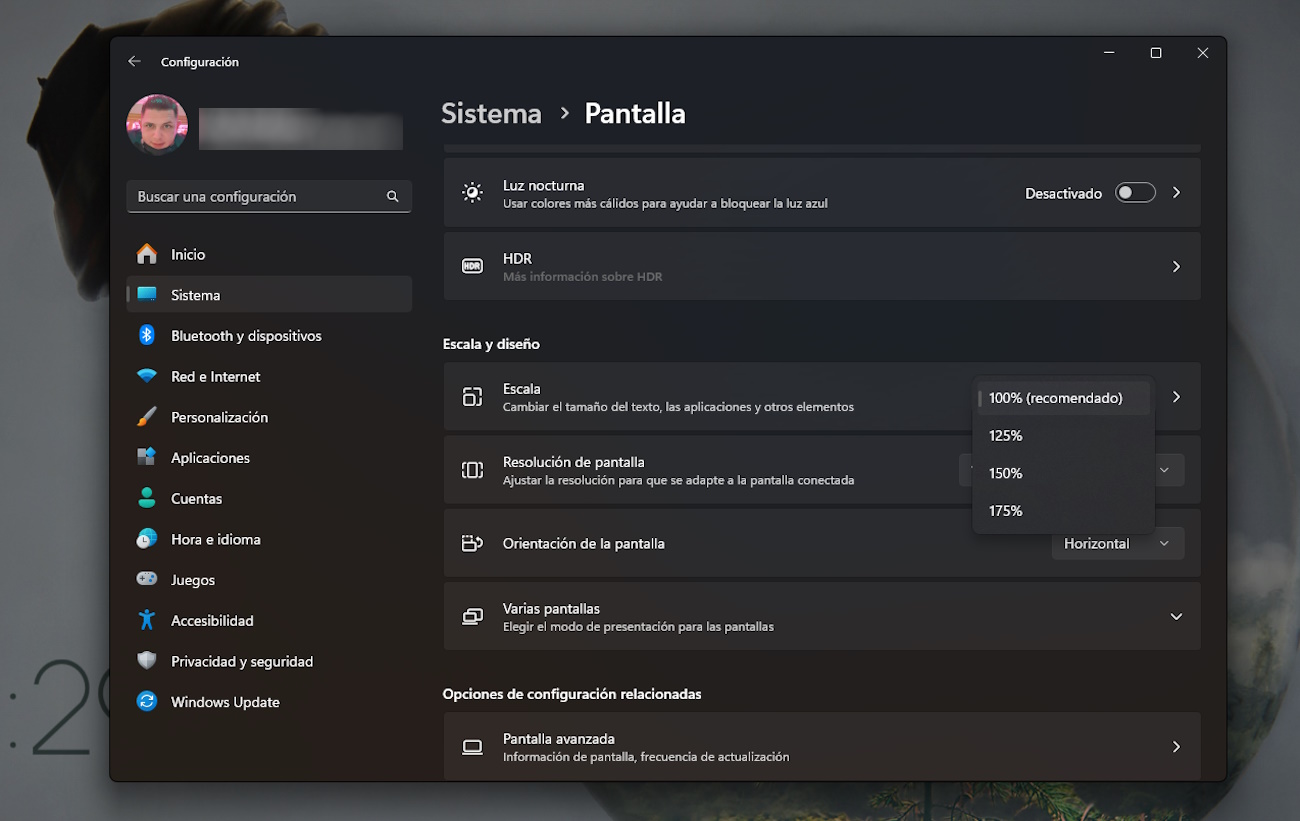Select 100% (recomendado) scale option

[1063, 398]
